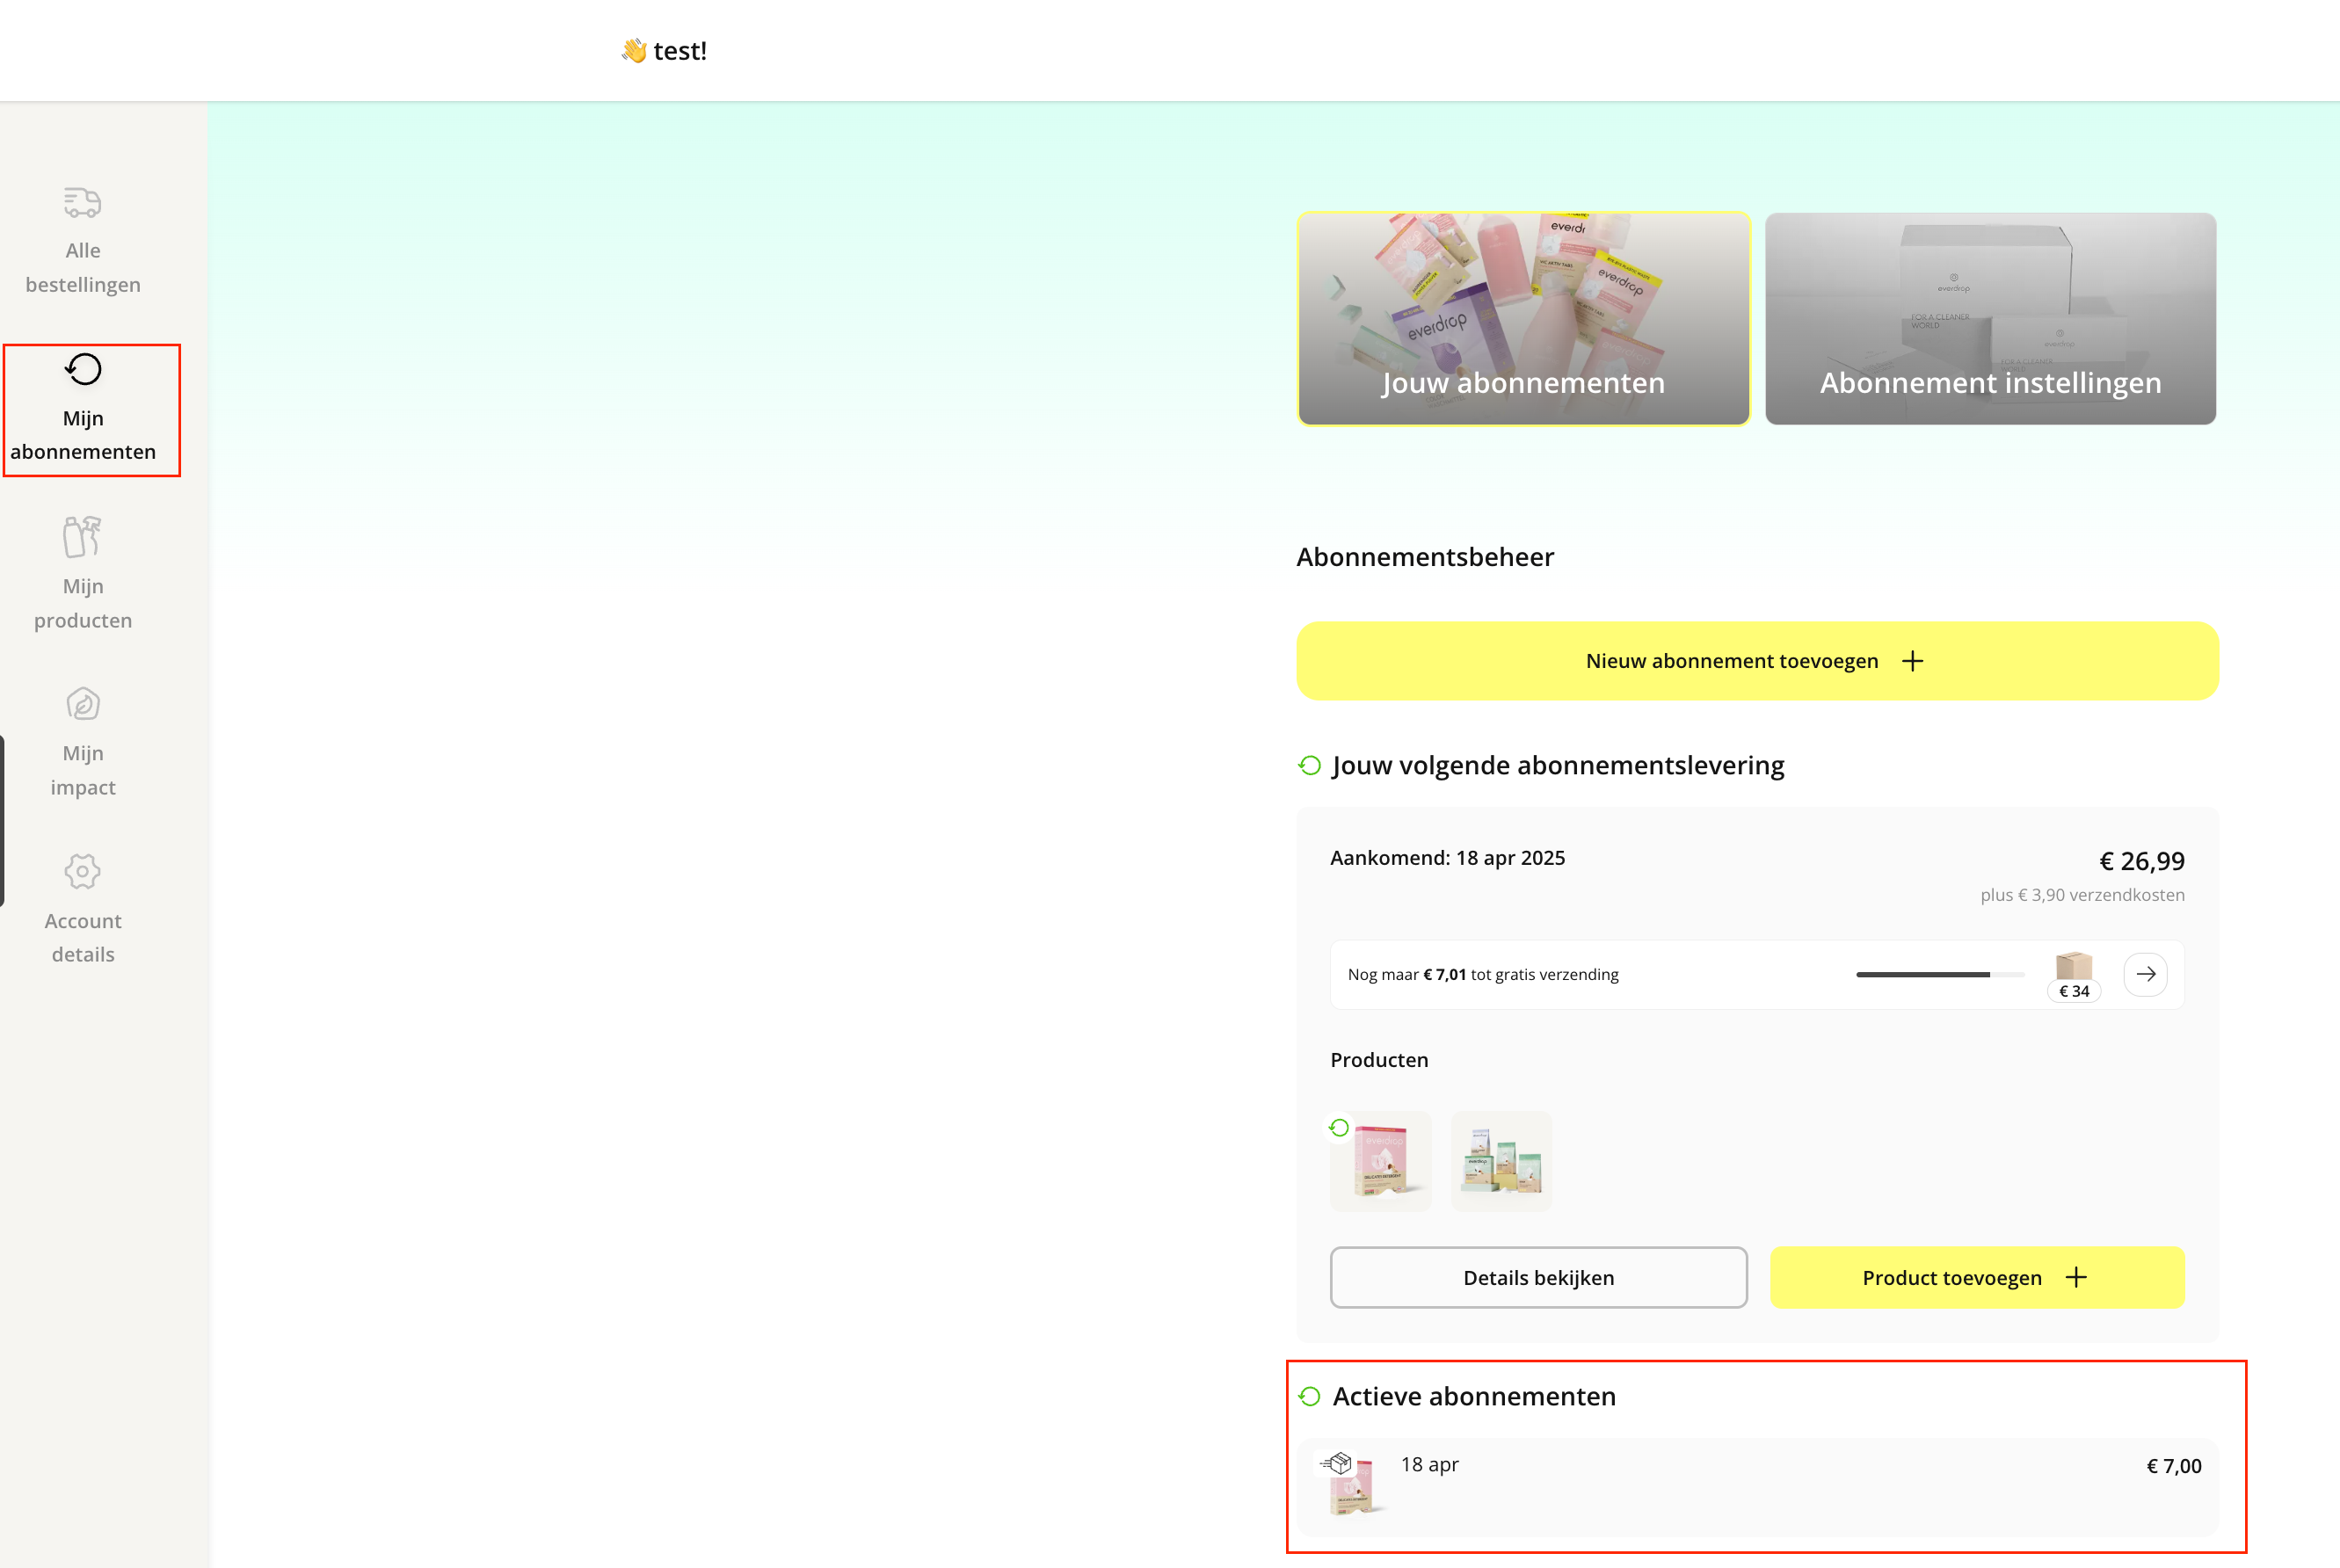Click the subscription badge on the first product image
The image size is (2340, 1568).
click(x=1340, y=1127)
